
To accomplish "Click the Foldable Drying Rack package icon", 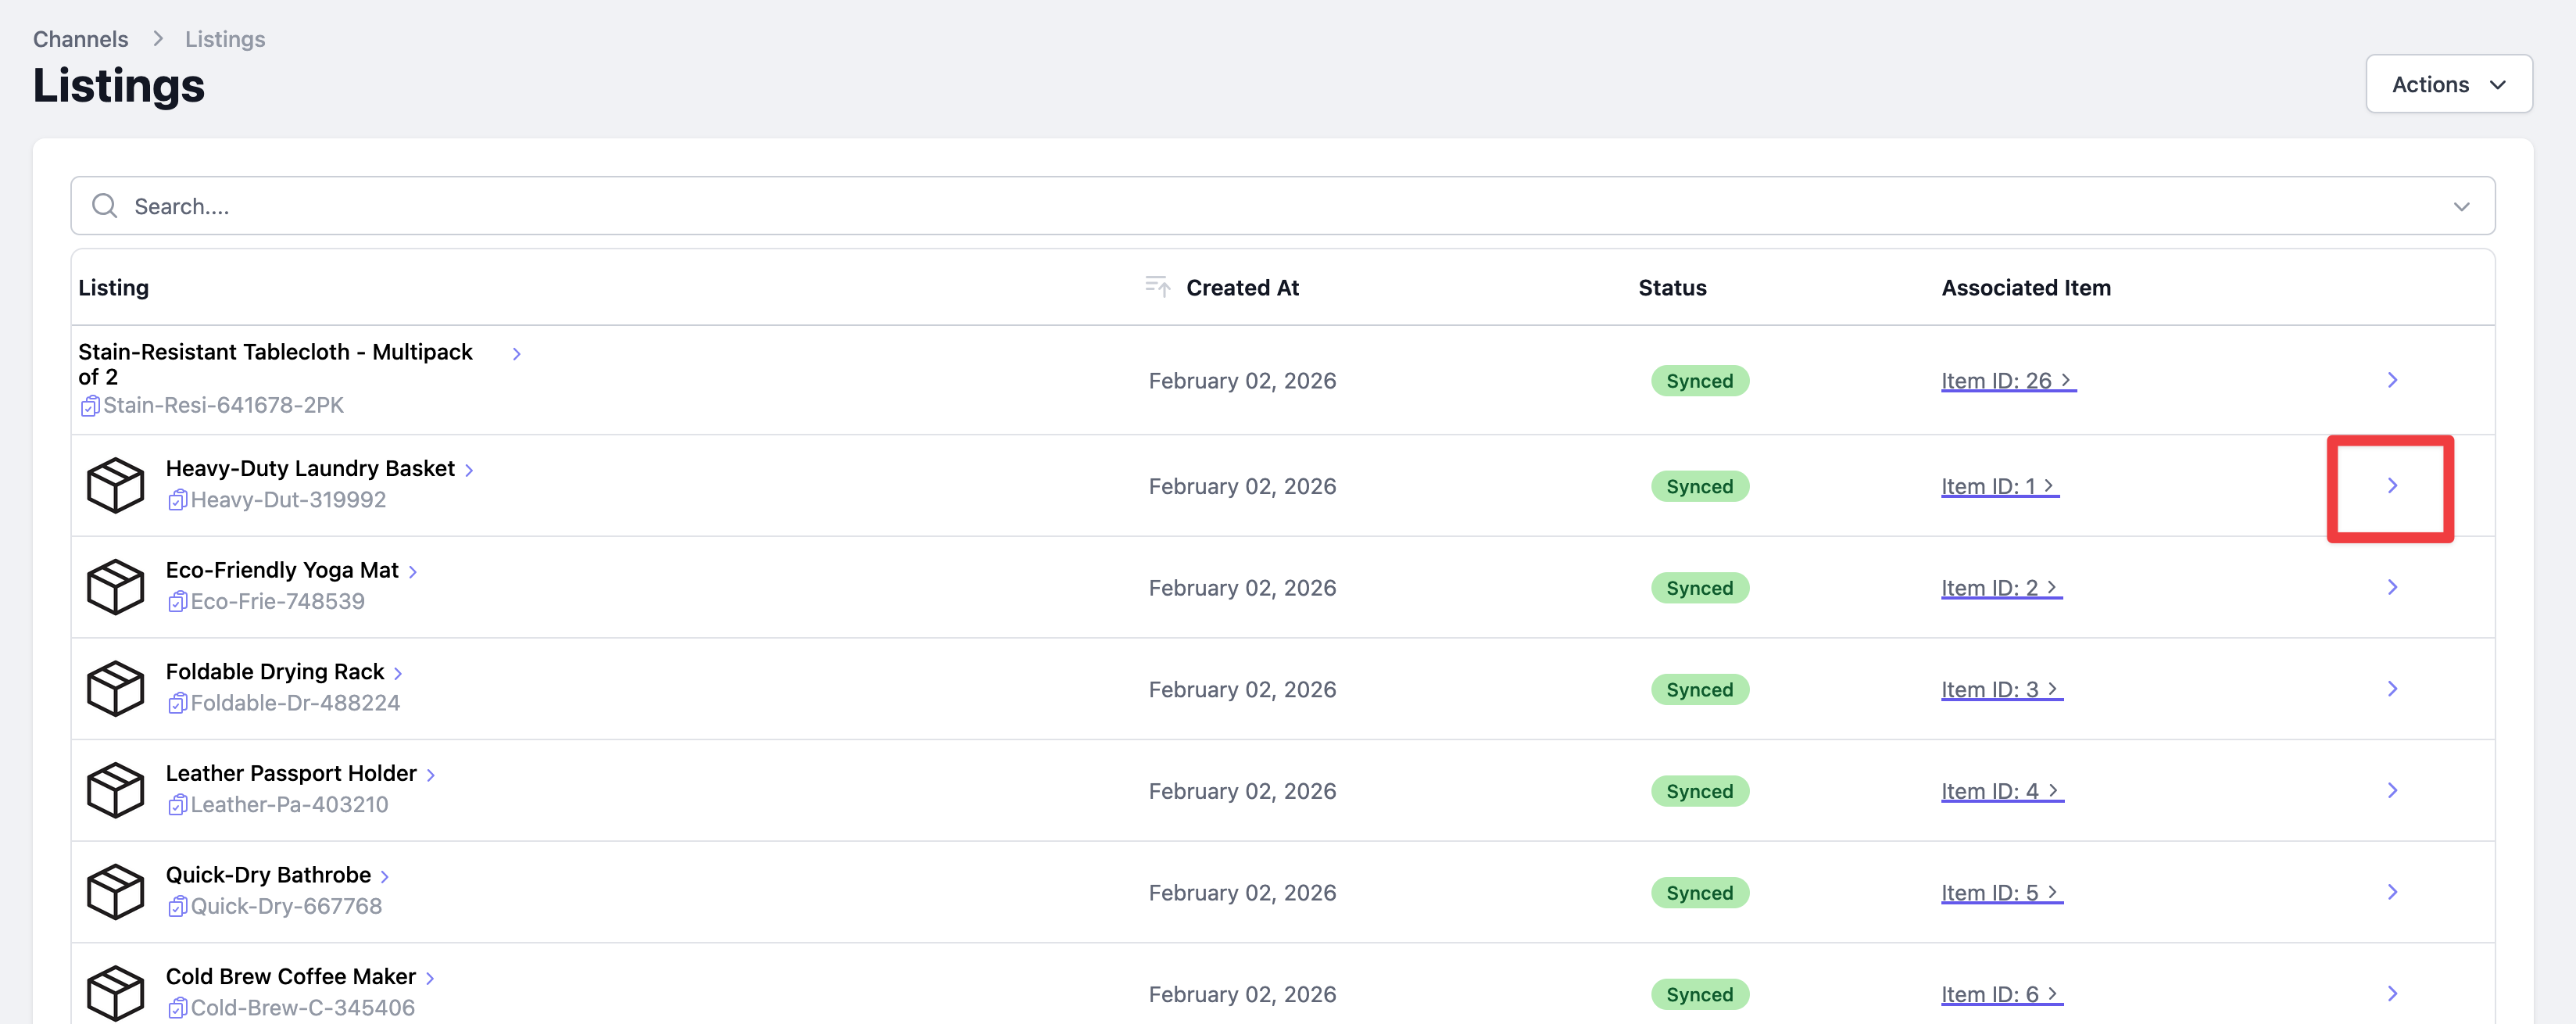I will click(x=115, y=688).
